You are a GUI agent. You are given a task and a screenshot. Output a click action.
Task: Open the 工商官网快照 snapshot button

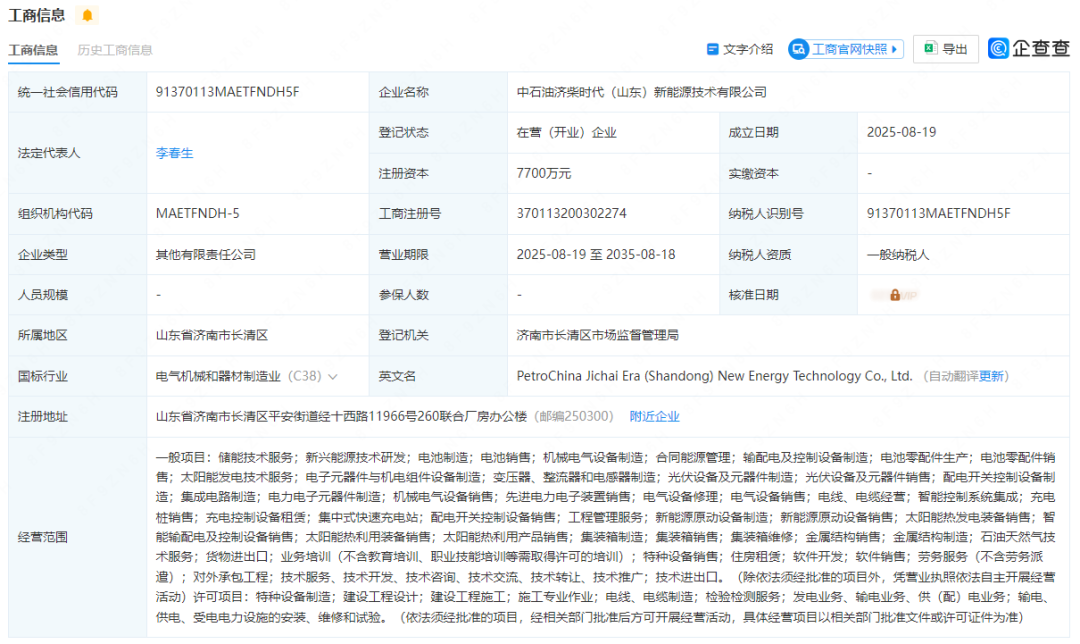click(845, 49)
